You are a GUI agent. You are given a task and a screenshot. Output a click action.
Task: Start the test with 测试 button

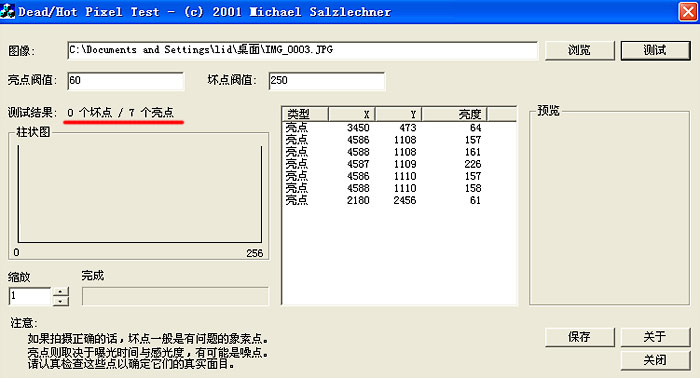point(655,50)
